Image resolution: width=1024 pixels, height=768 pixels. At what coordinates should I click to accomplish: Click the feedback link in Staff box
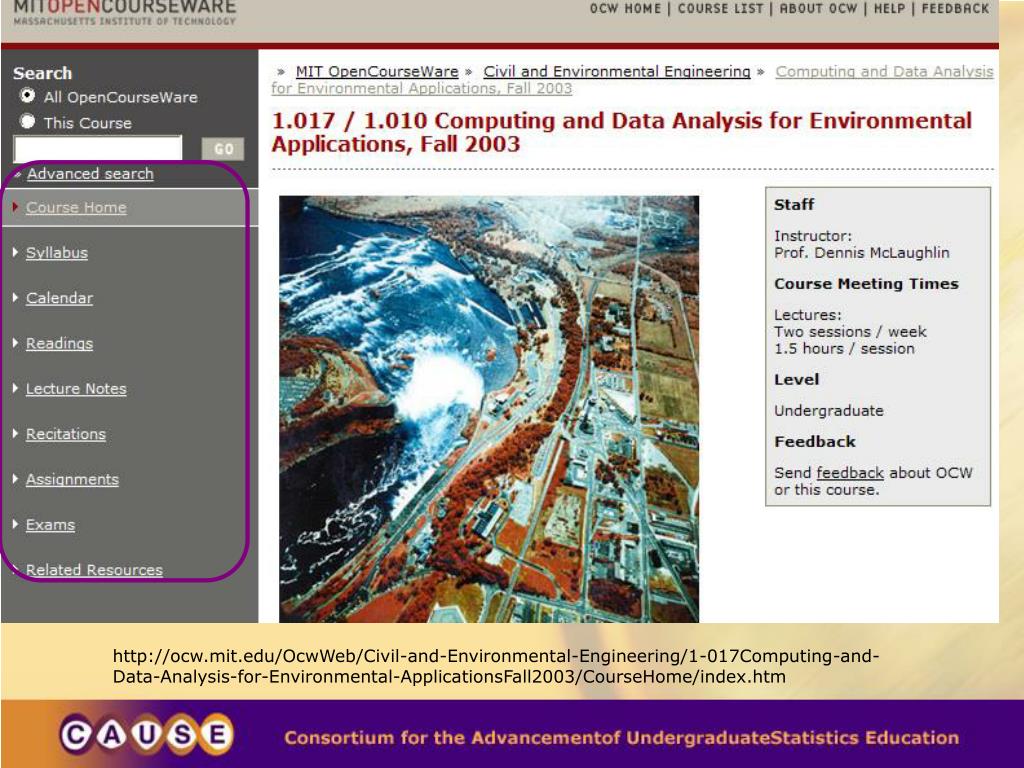(850, 473)
